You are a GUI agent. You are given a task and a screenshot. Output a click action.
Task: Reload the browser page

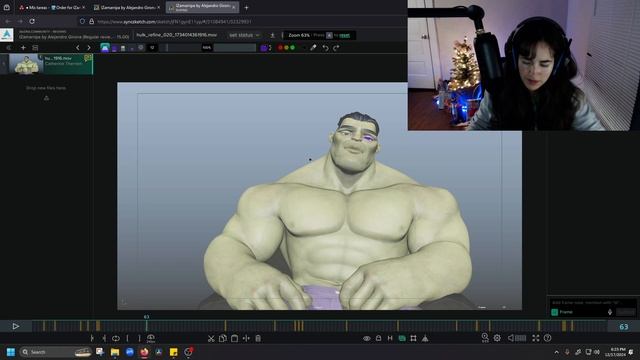tap(32, 21)
